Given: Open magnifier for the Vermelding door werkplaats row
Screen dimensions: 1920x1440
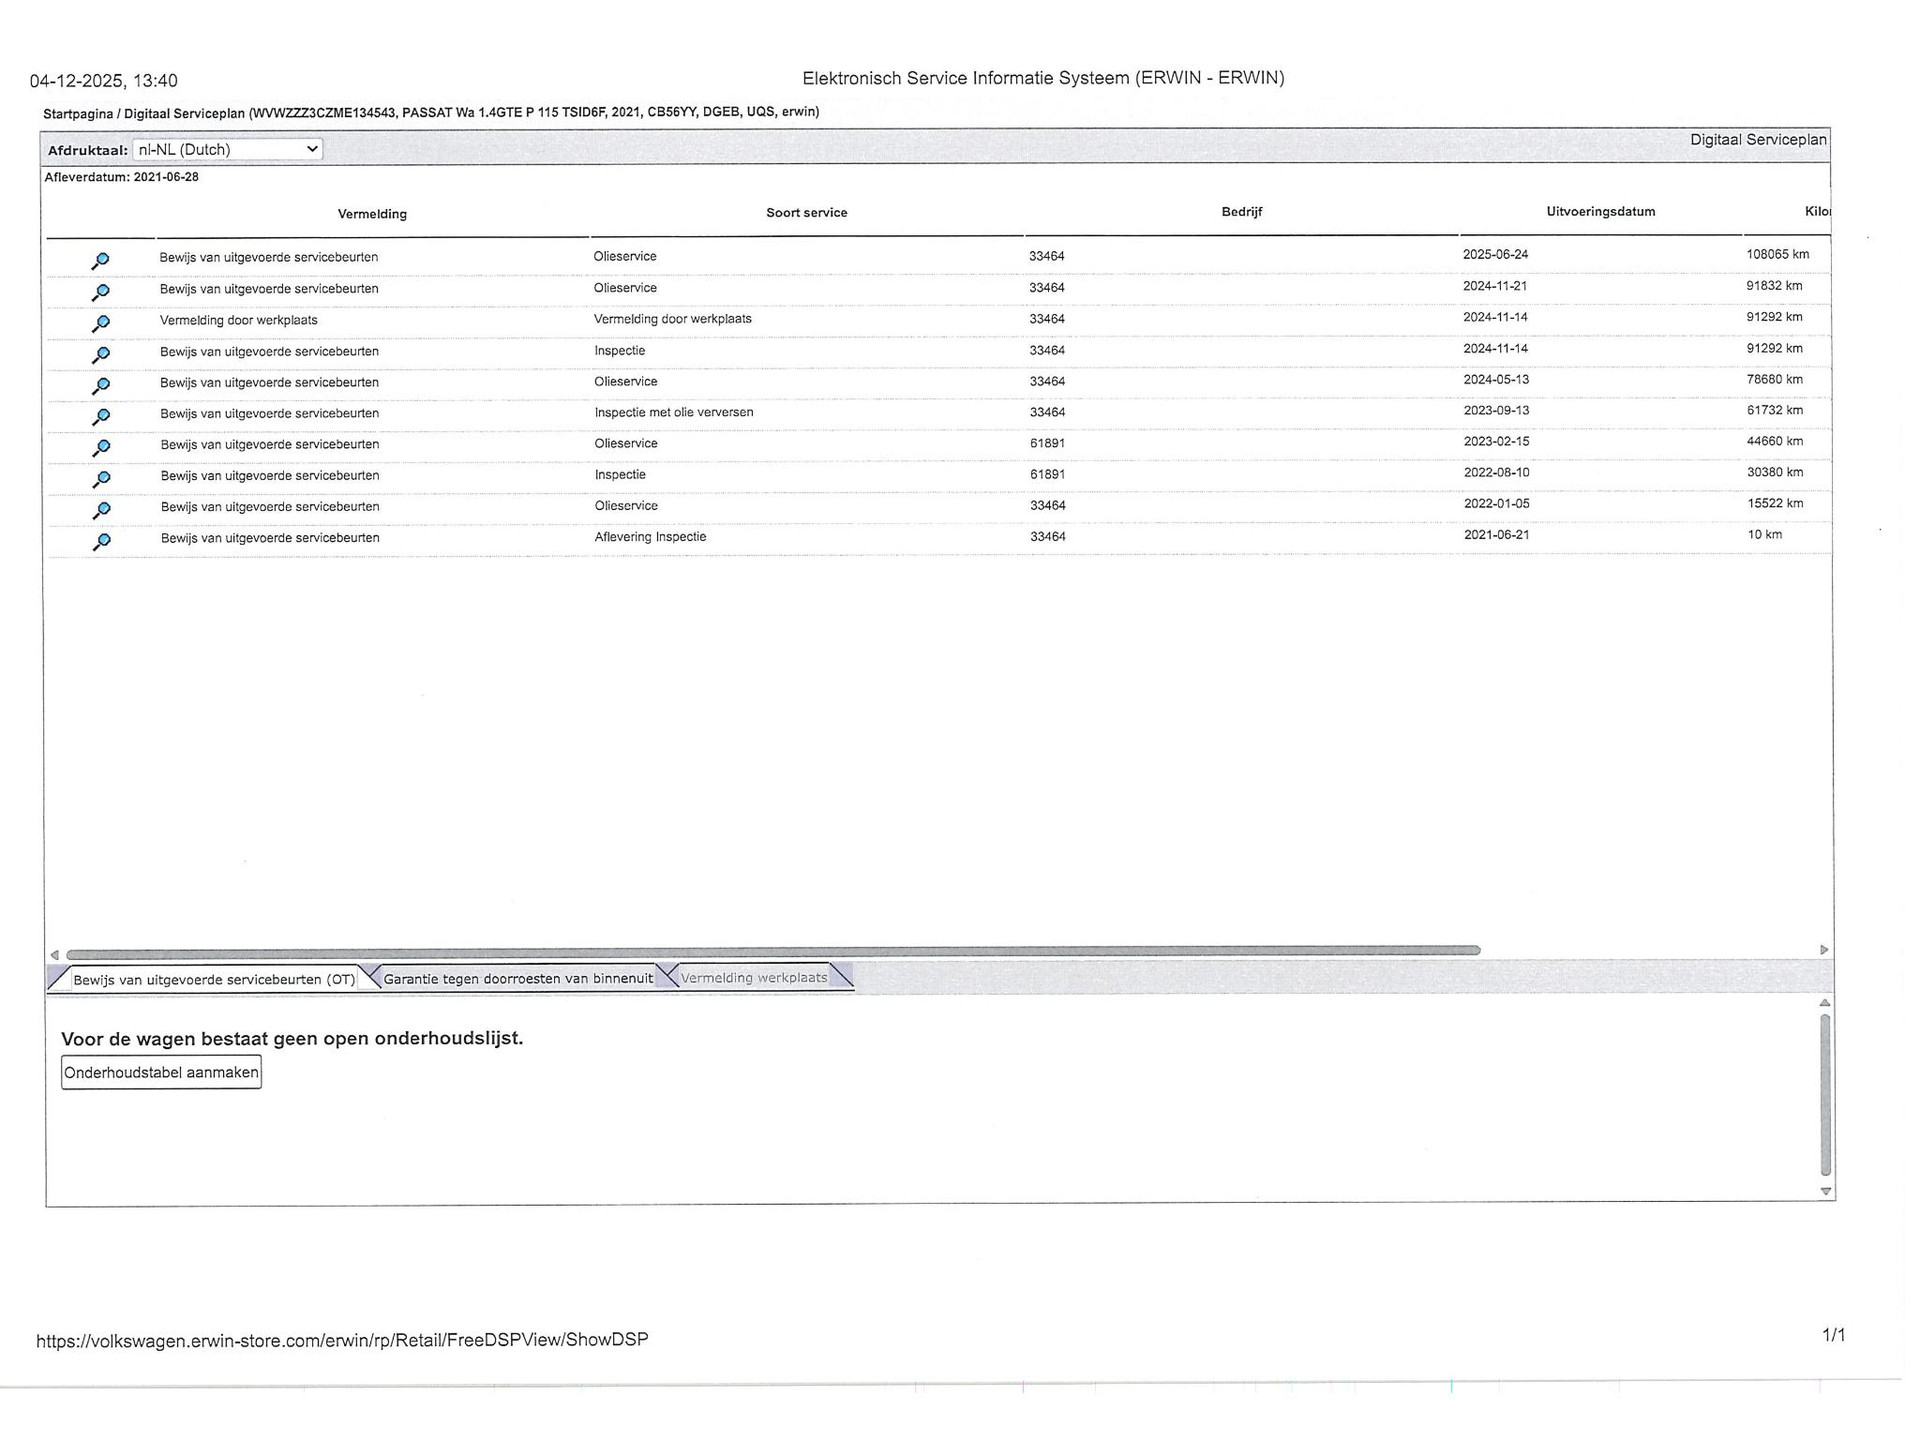Looking at the screenshot, I should (100, 323).
